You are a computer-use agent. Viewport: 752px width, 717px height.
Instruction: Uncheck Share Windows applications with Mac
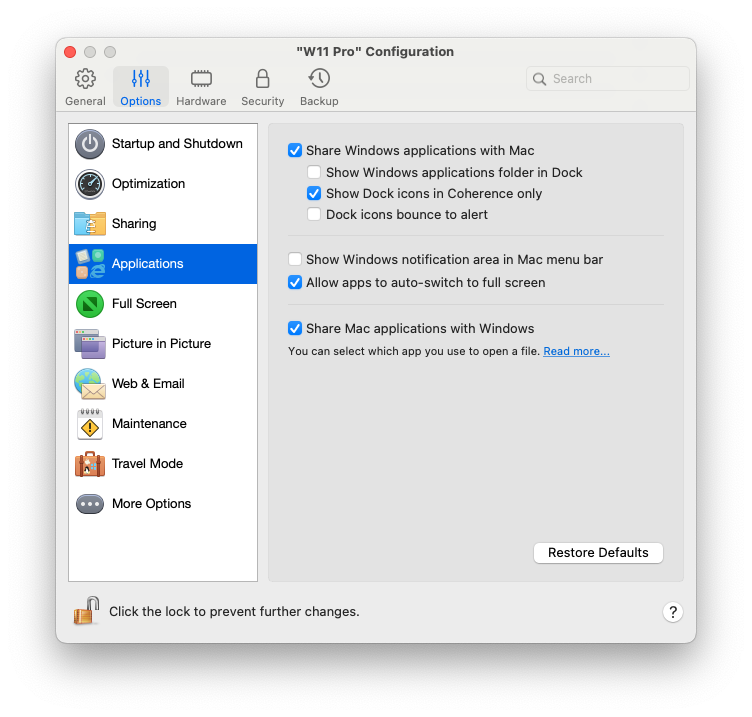pos(295,151)
